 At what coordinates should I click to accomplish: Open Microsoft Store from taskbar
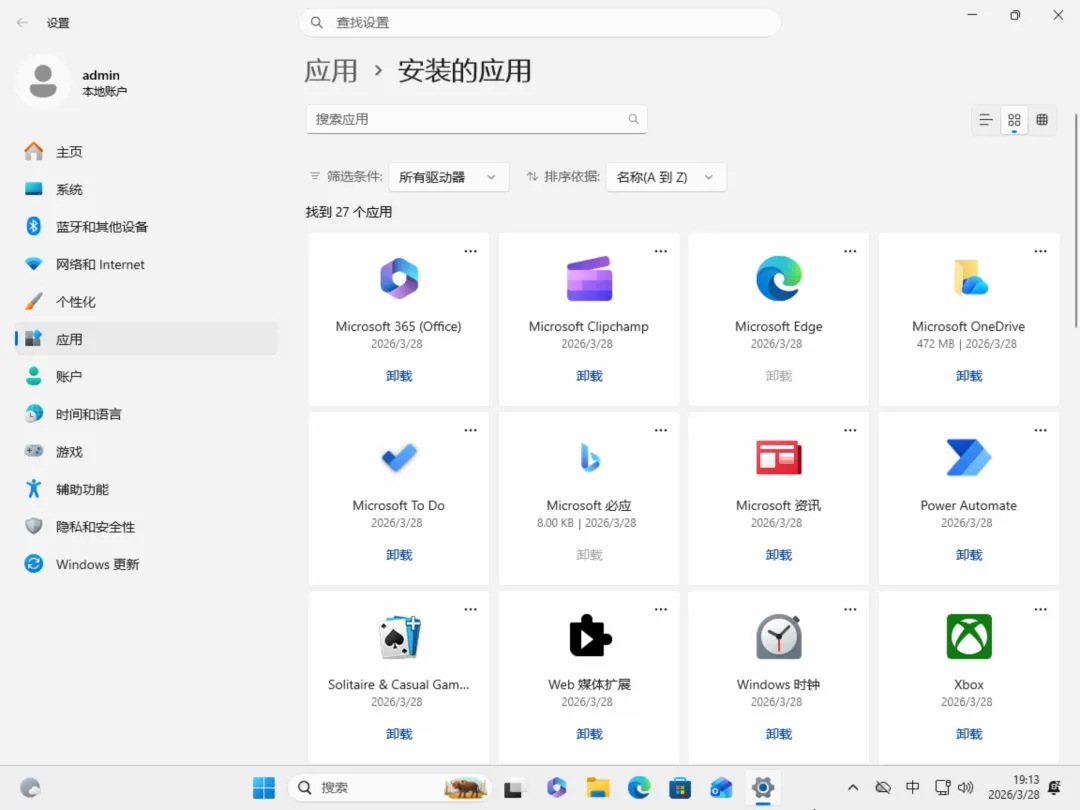pos(680,787)
